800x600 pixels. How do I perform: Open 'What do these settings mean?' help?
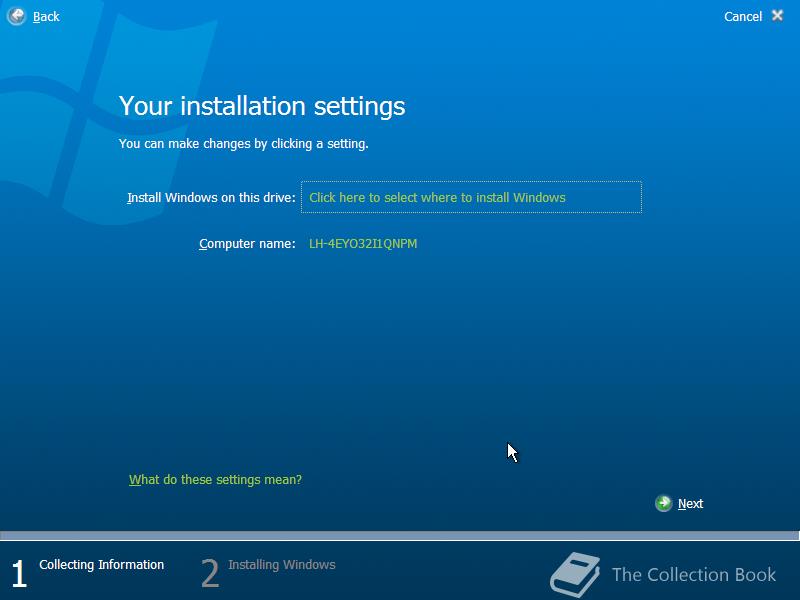click(x=215, y=480)
